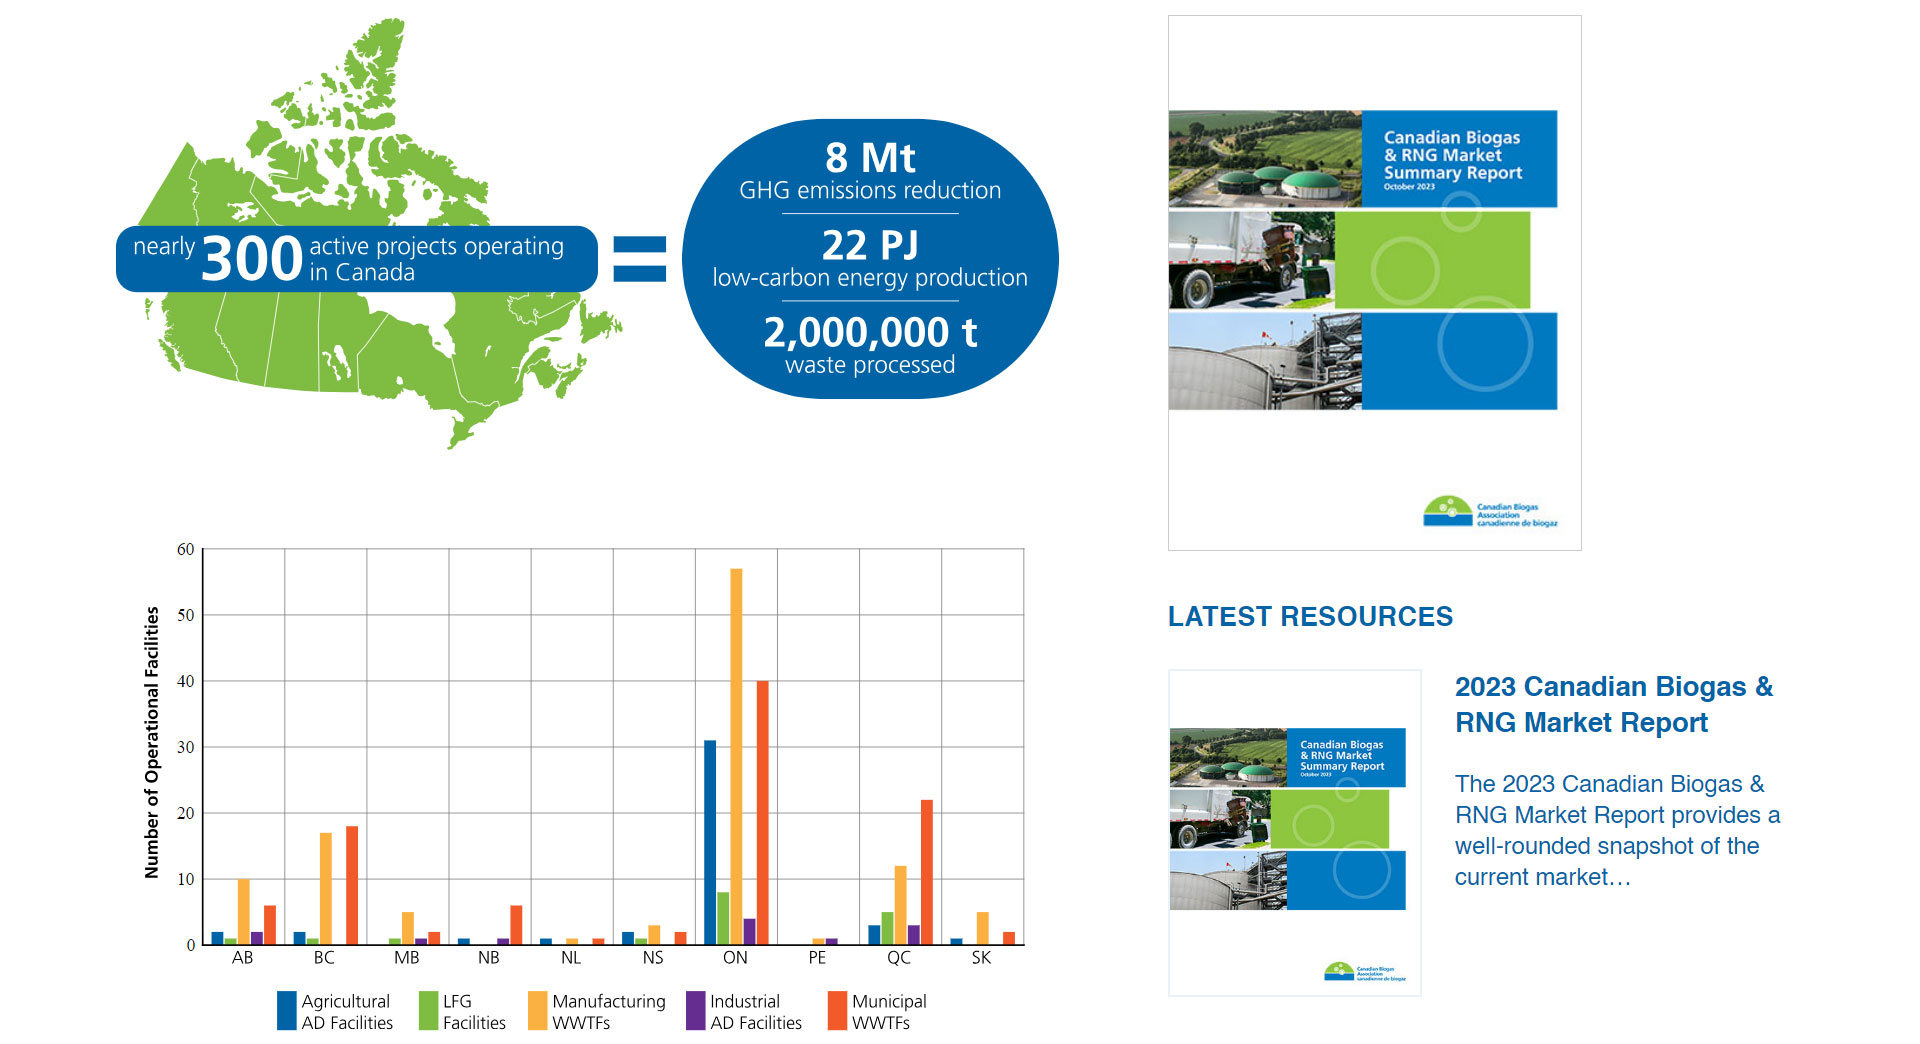Click the MB axis label on chart
Viewport: 1920px width, 1044px height.
point(406,958)
